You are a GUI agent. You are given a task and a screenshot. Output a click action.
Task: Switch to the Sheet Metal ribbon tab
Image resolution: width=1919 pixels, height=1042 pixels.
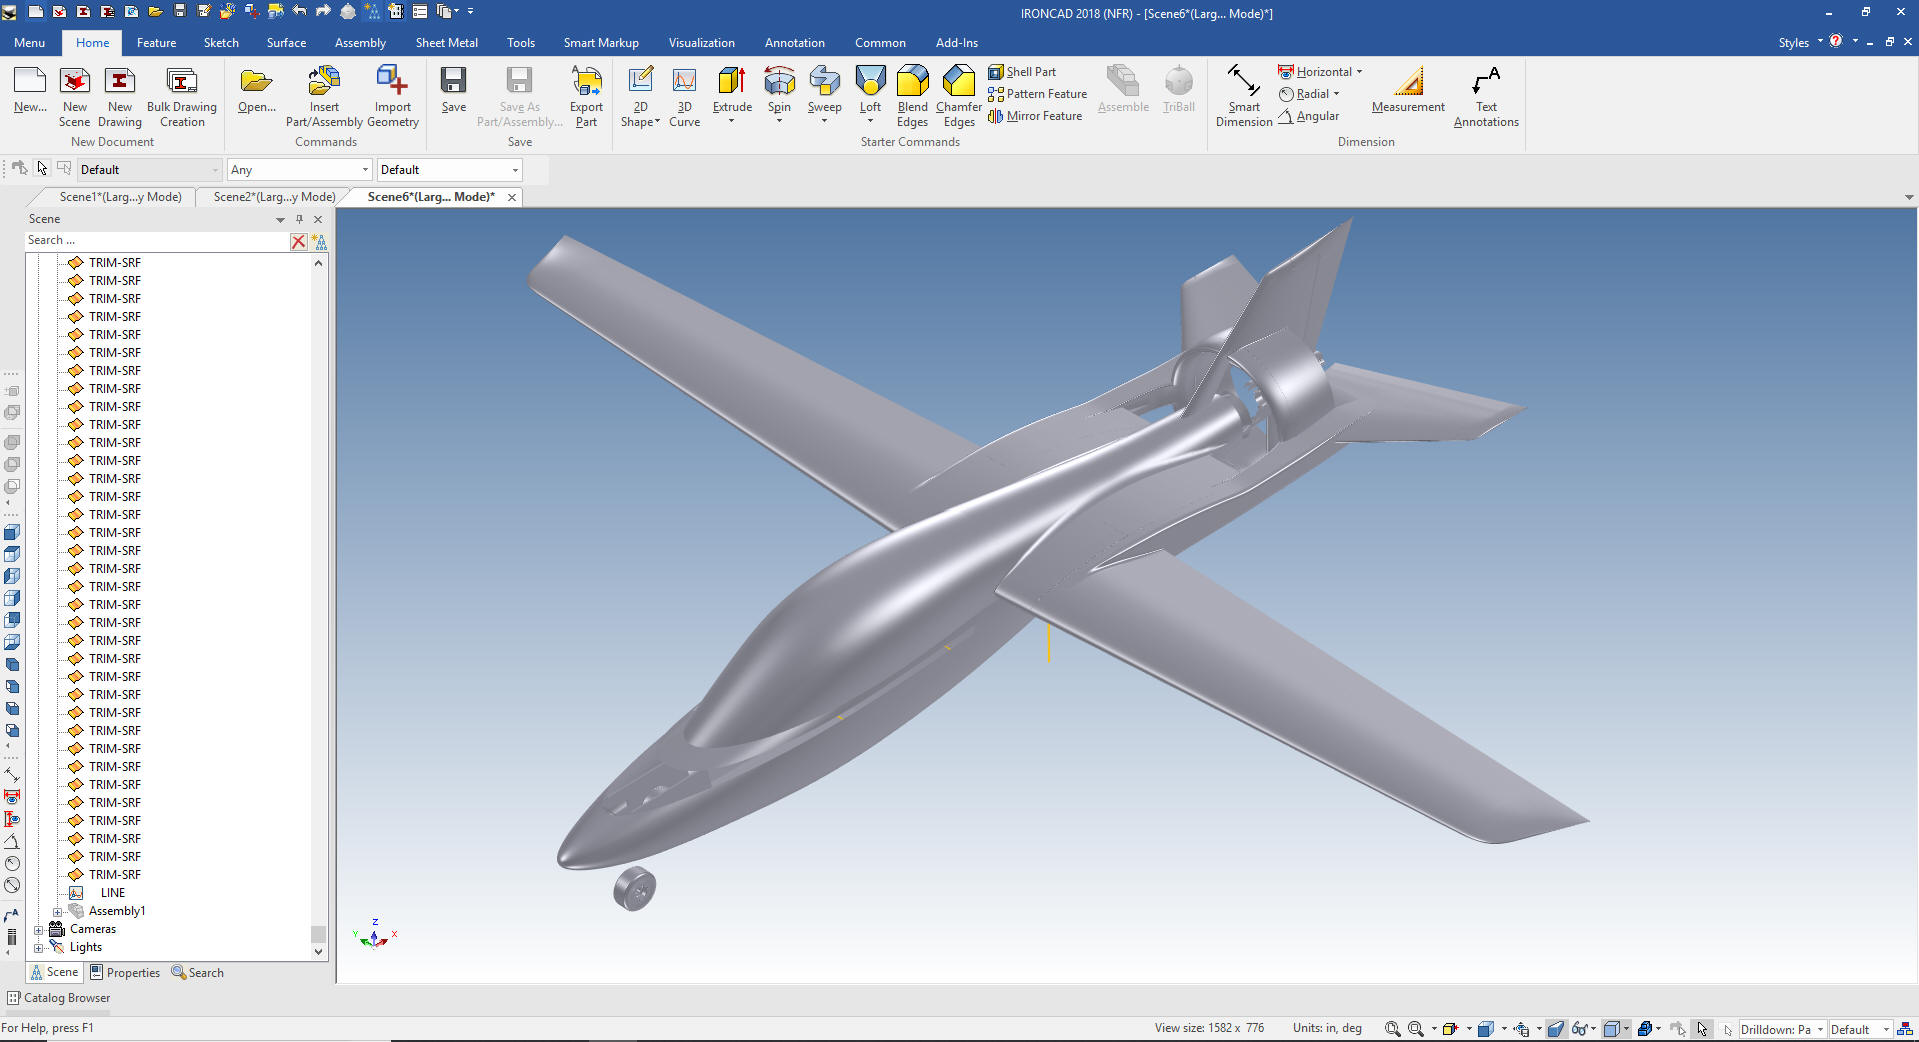pos(446,43)
